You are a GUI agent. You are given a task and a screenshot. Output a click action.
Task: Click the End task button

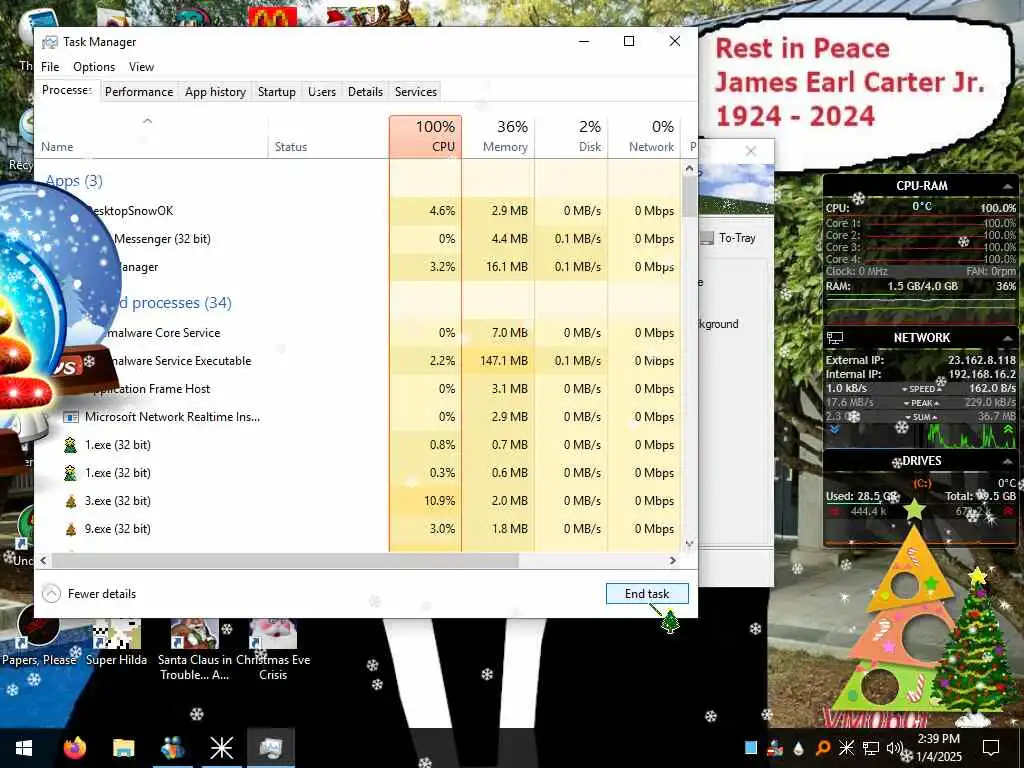point(647,594)
